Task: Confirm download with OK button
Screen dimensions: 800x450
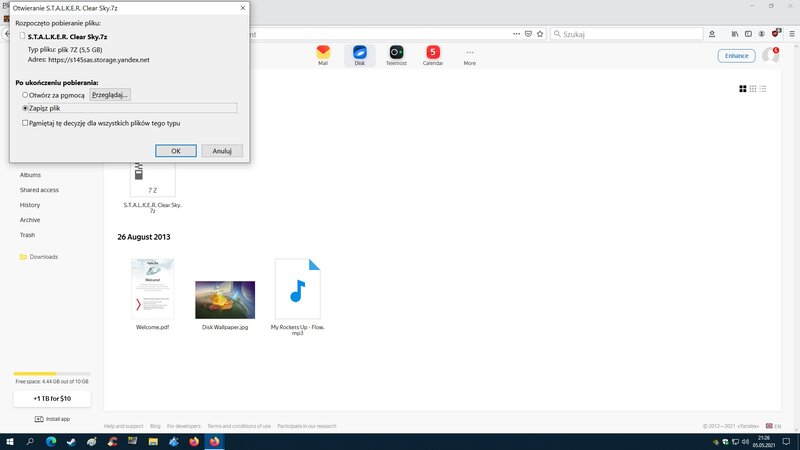Action: (x=176, y=151)
